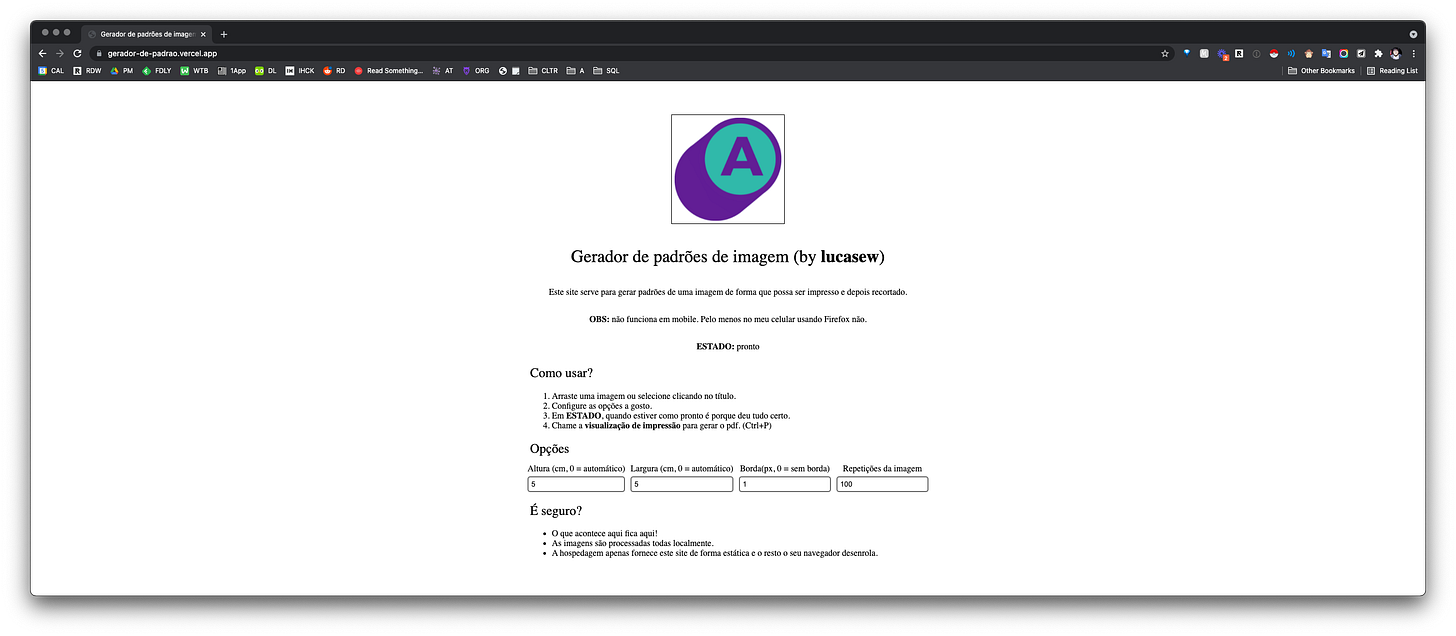Open a new browser tab

tap(224, 34)
